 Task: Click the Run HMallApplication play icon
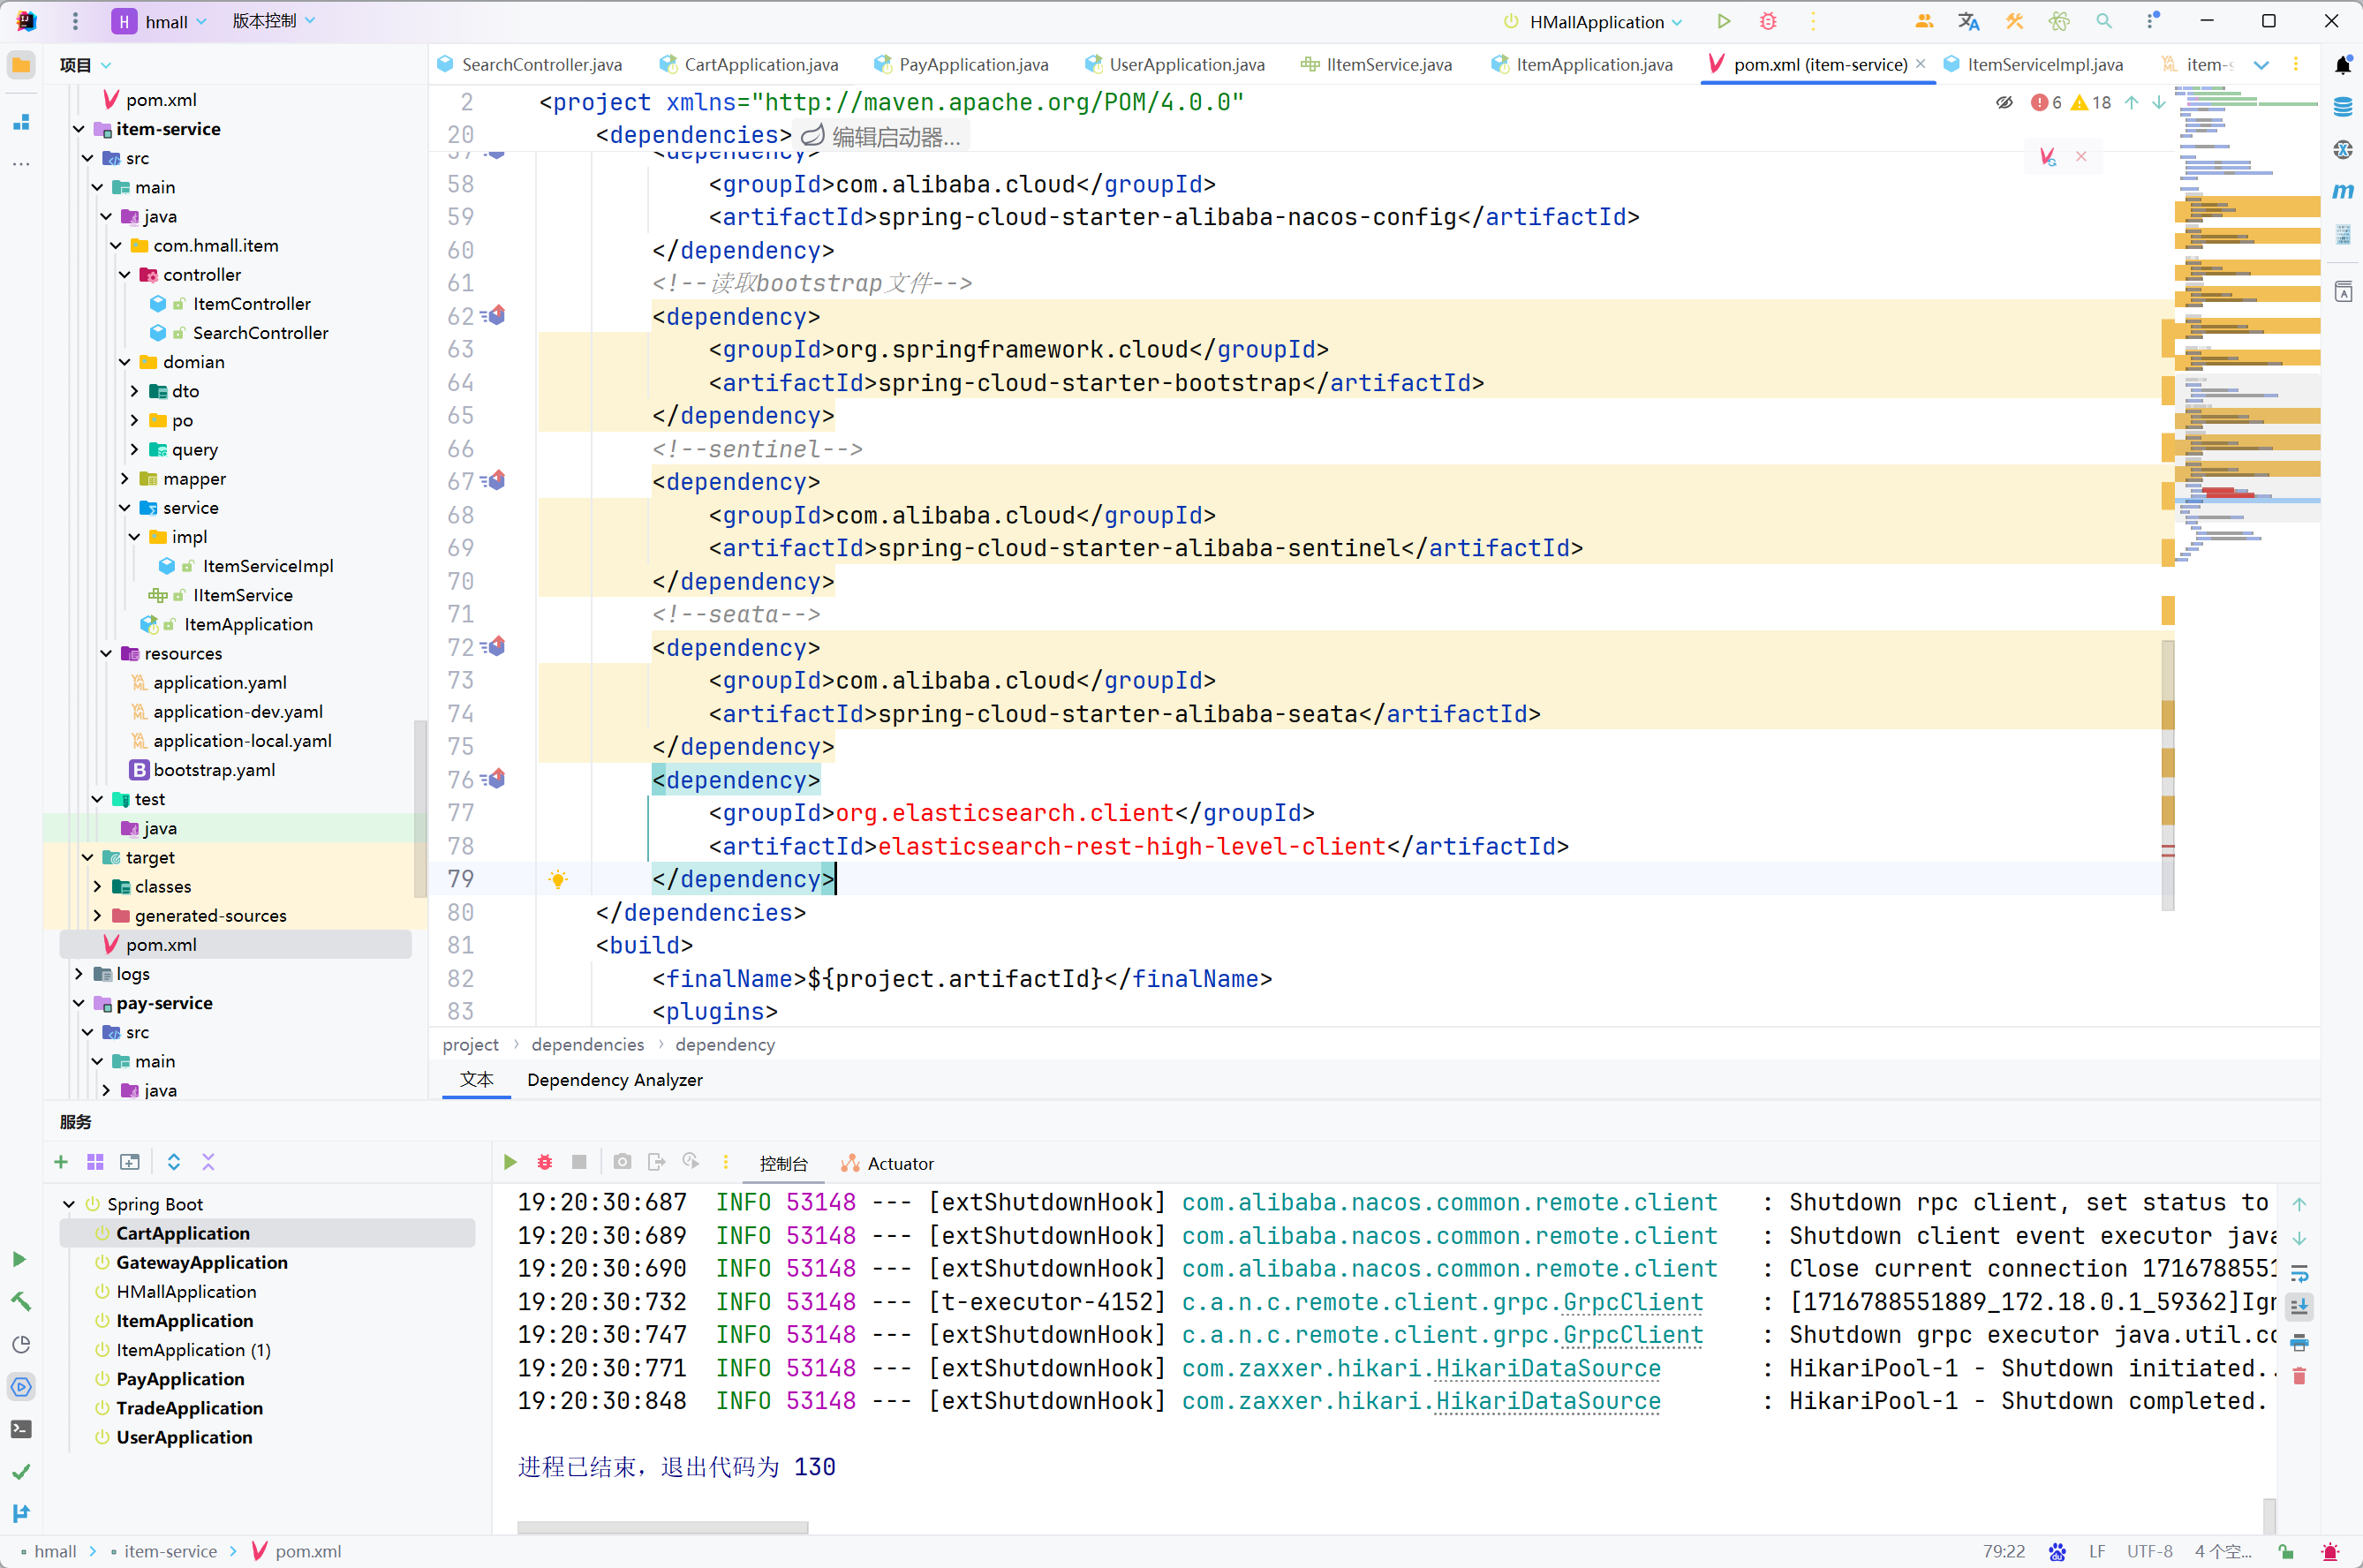(x=1723, y=21)
